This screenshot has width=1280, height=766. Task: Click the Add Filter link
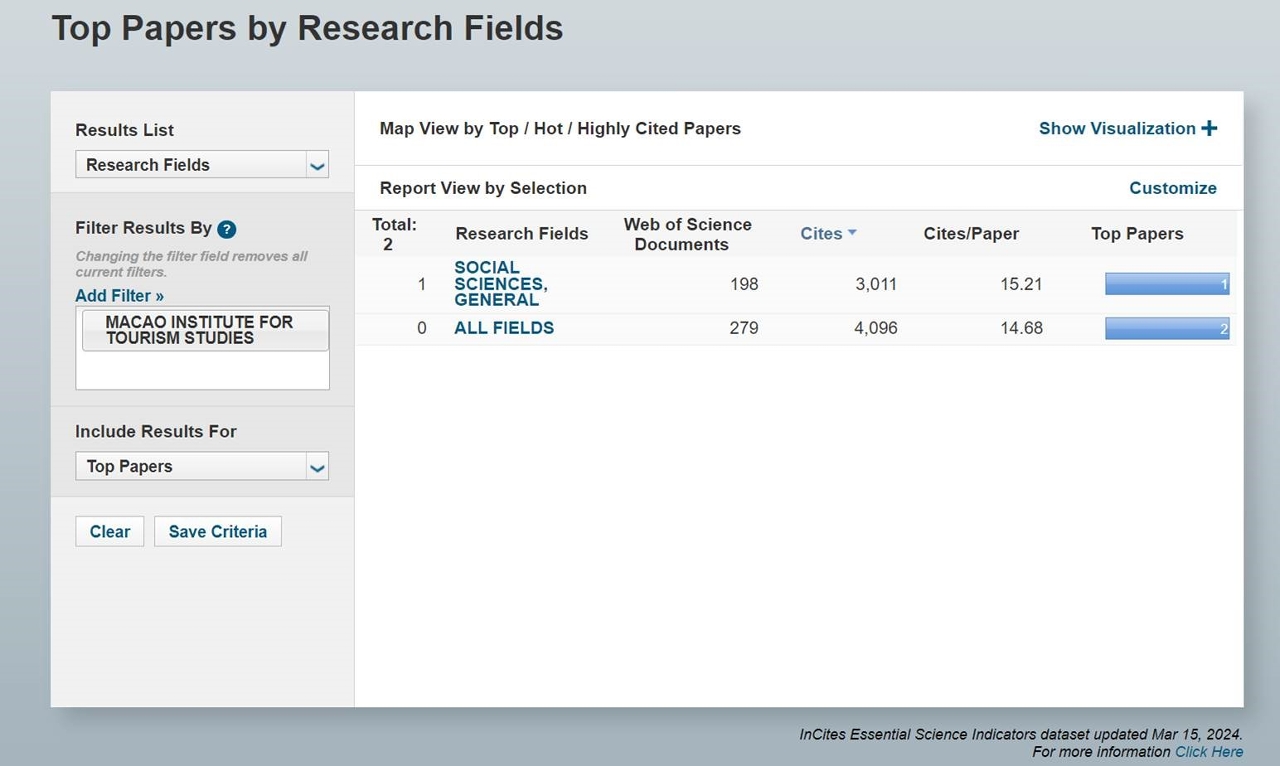(x=119, y=295)
